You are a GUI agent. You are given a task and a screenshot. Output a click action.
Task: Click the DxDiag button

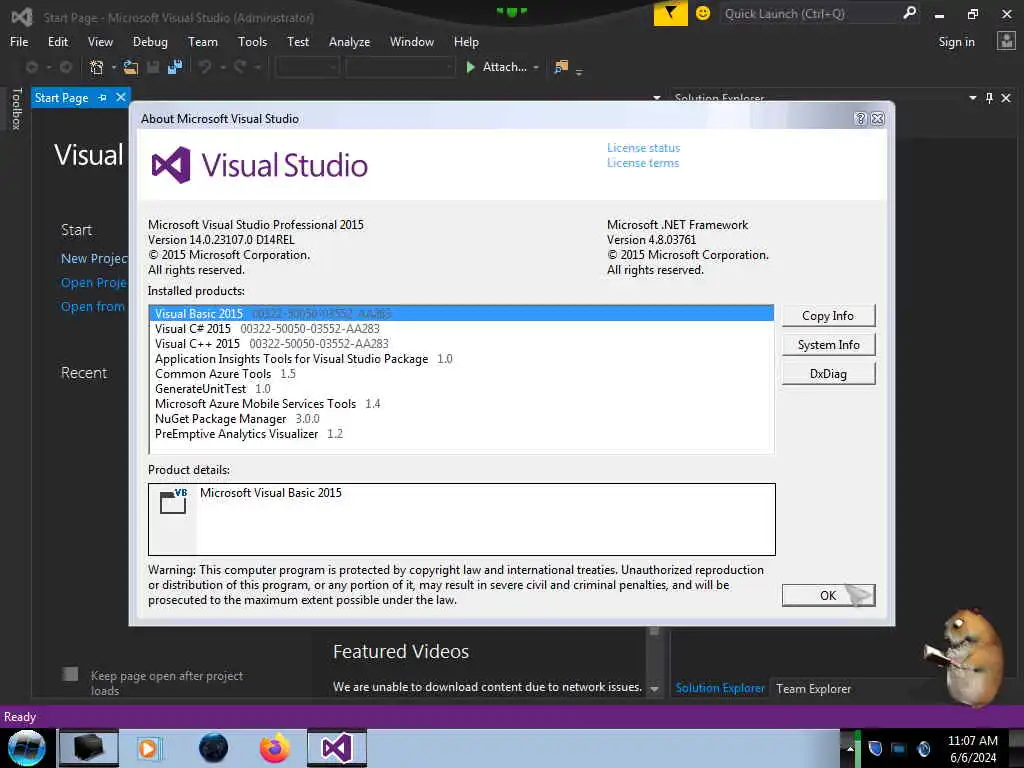click(828, 374)
